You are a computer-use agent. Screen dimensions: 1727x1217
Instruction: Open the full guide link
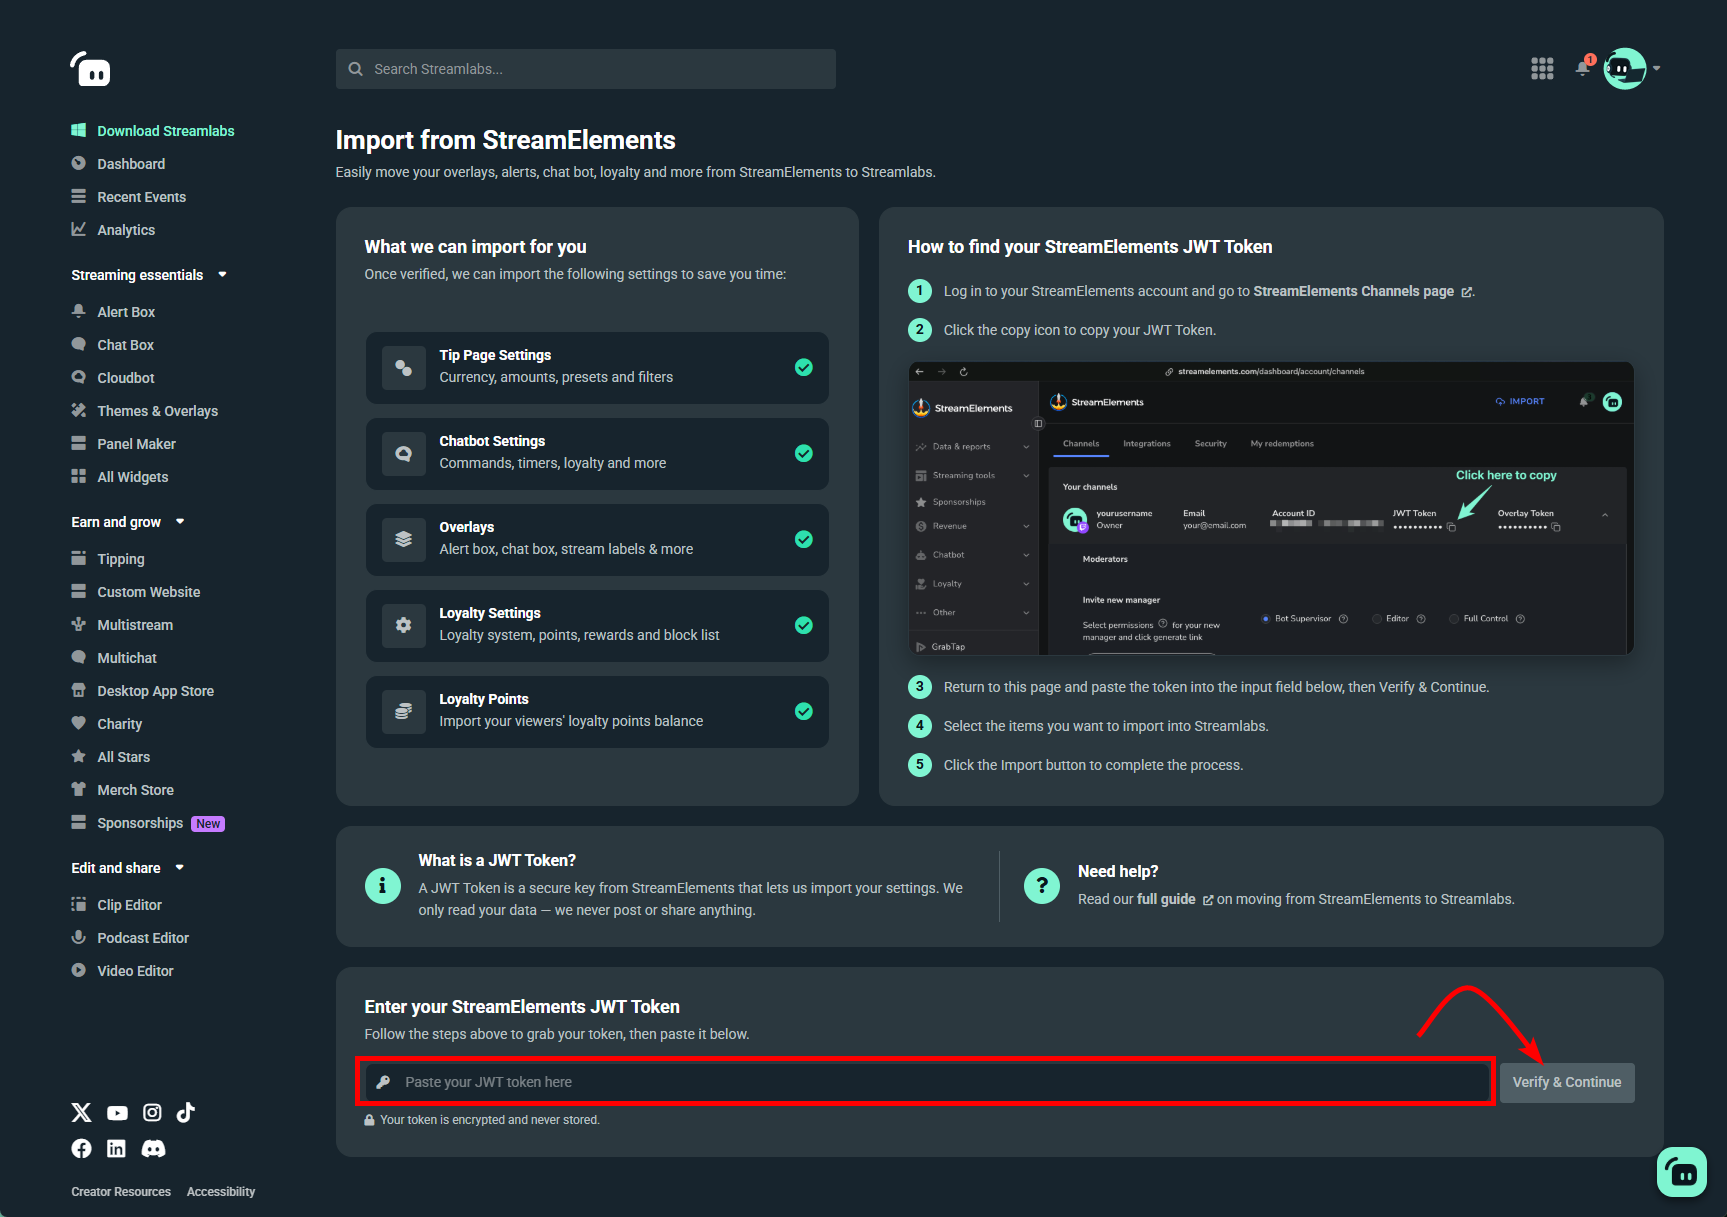tap(1175, 899)
